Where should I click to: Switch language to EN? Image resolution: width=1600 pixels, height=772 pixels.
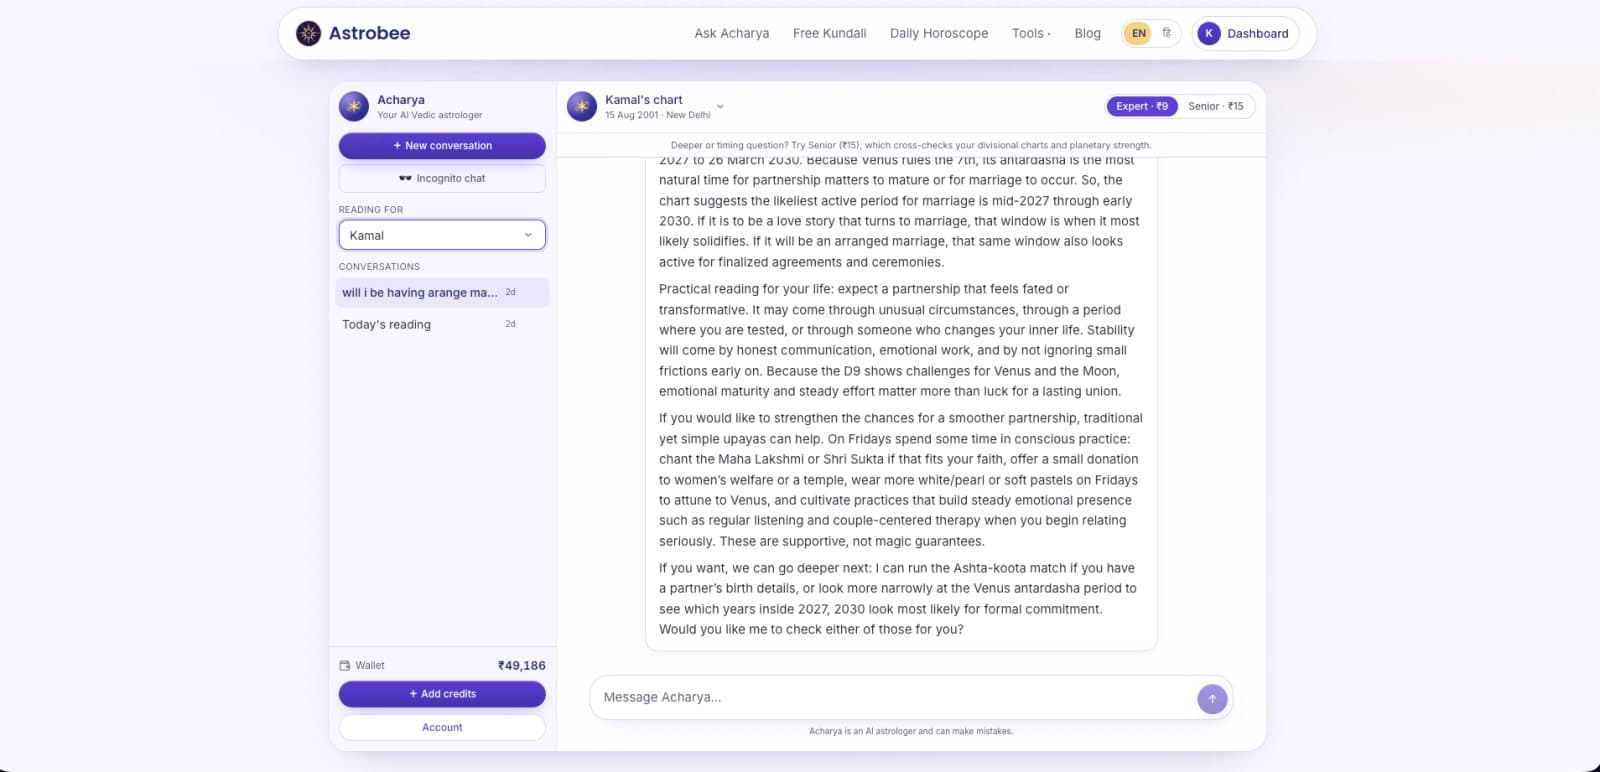click(1138, 33)
